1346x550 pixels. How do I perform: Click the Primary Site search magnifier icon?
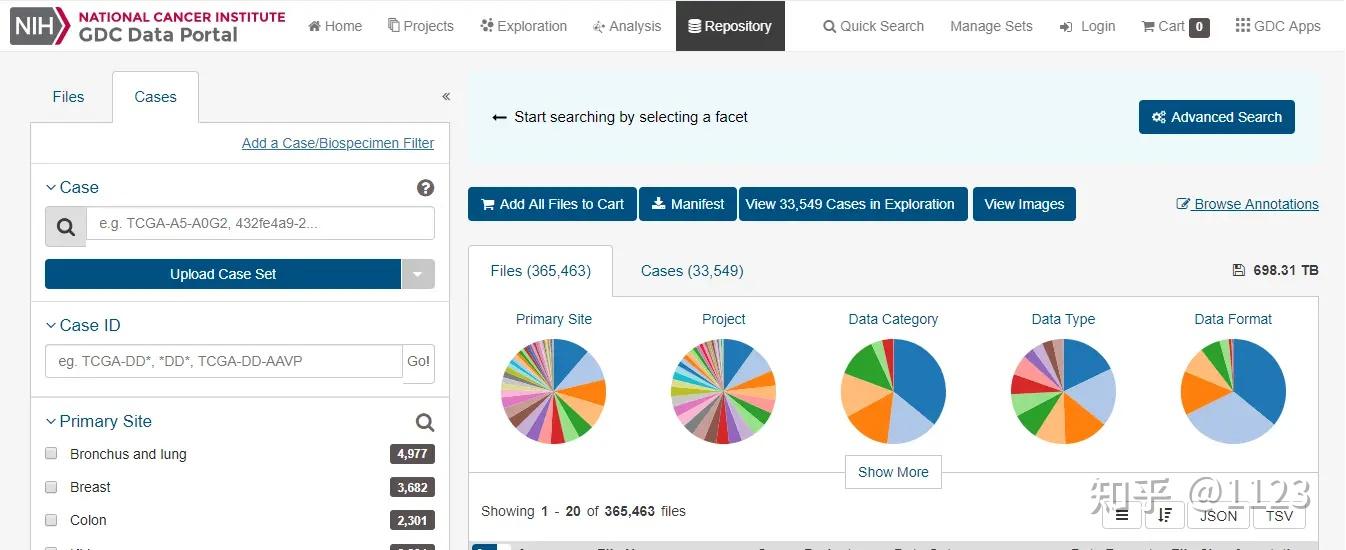425,422
